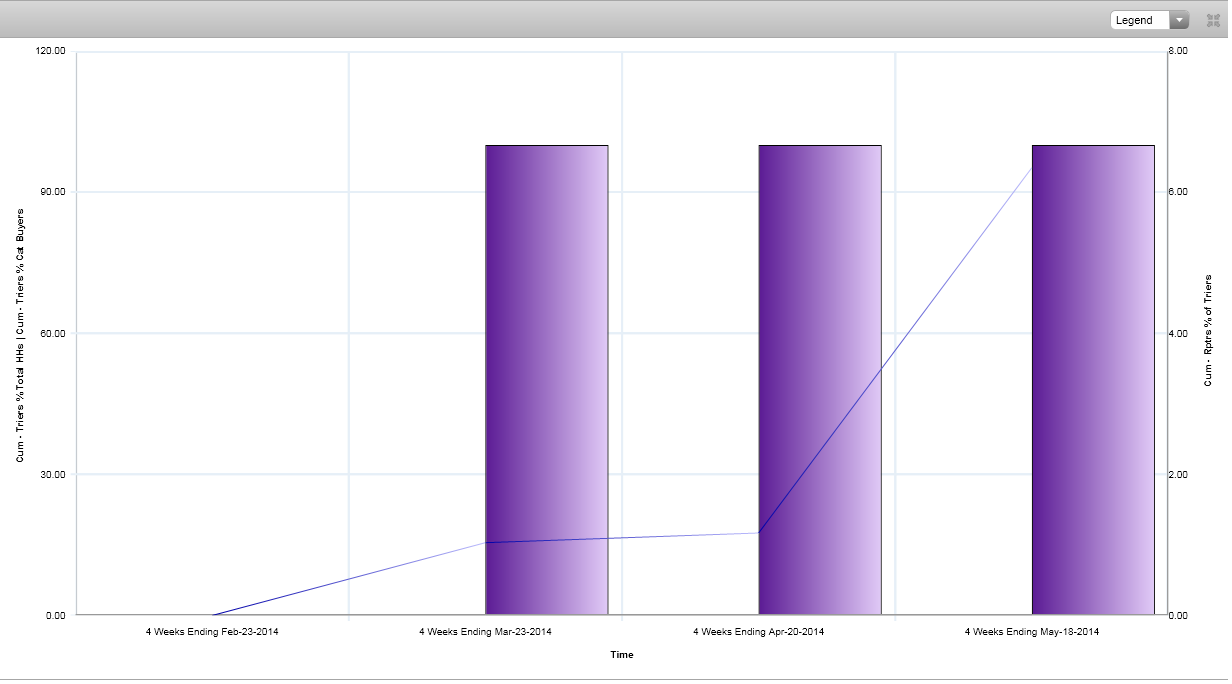The height and width of the screenshot is (684, 1232).
Task: Click the '4 Weeks Ending Feb-23-2014' axis label
Action: [x=212, y=632]
